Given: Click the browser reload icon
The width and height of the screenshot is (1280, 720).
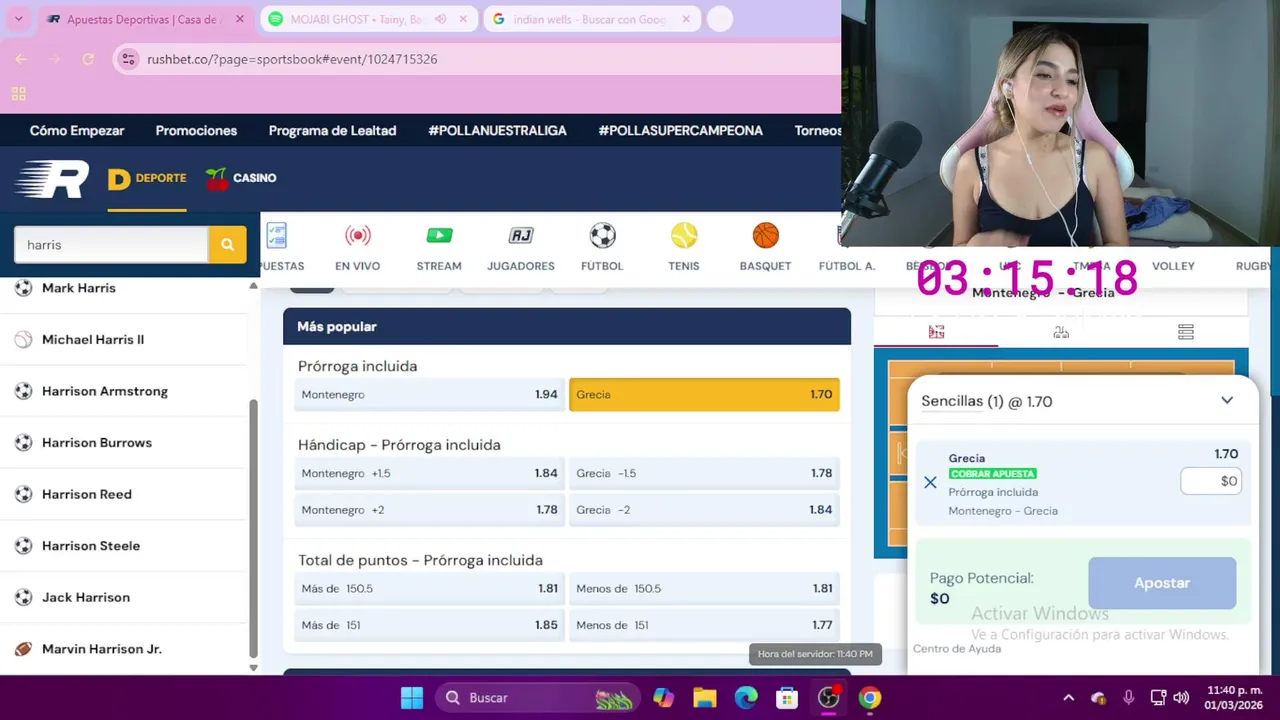Looking at the screenshot, I should [x=88, y=59].
